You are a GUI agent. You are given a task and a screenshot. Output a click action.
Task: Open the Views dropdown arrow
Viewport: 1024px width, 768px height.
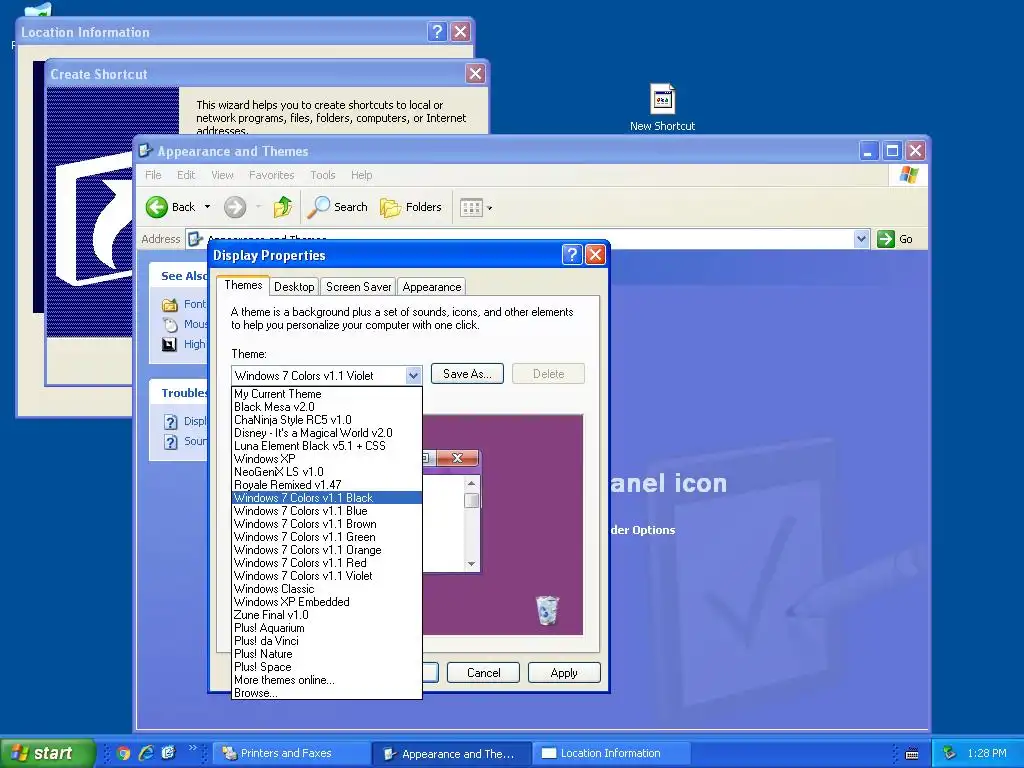(x=490, y=208)
